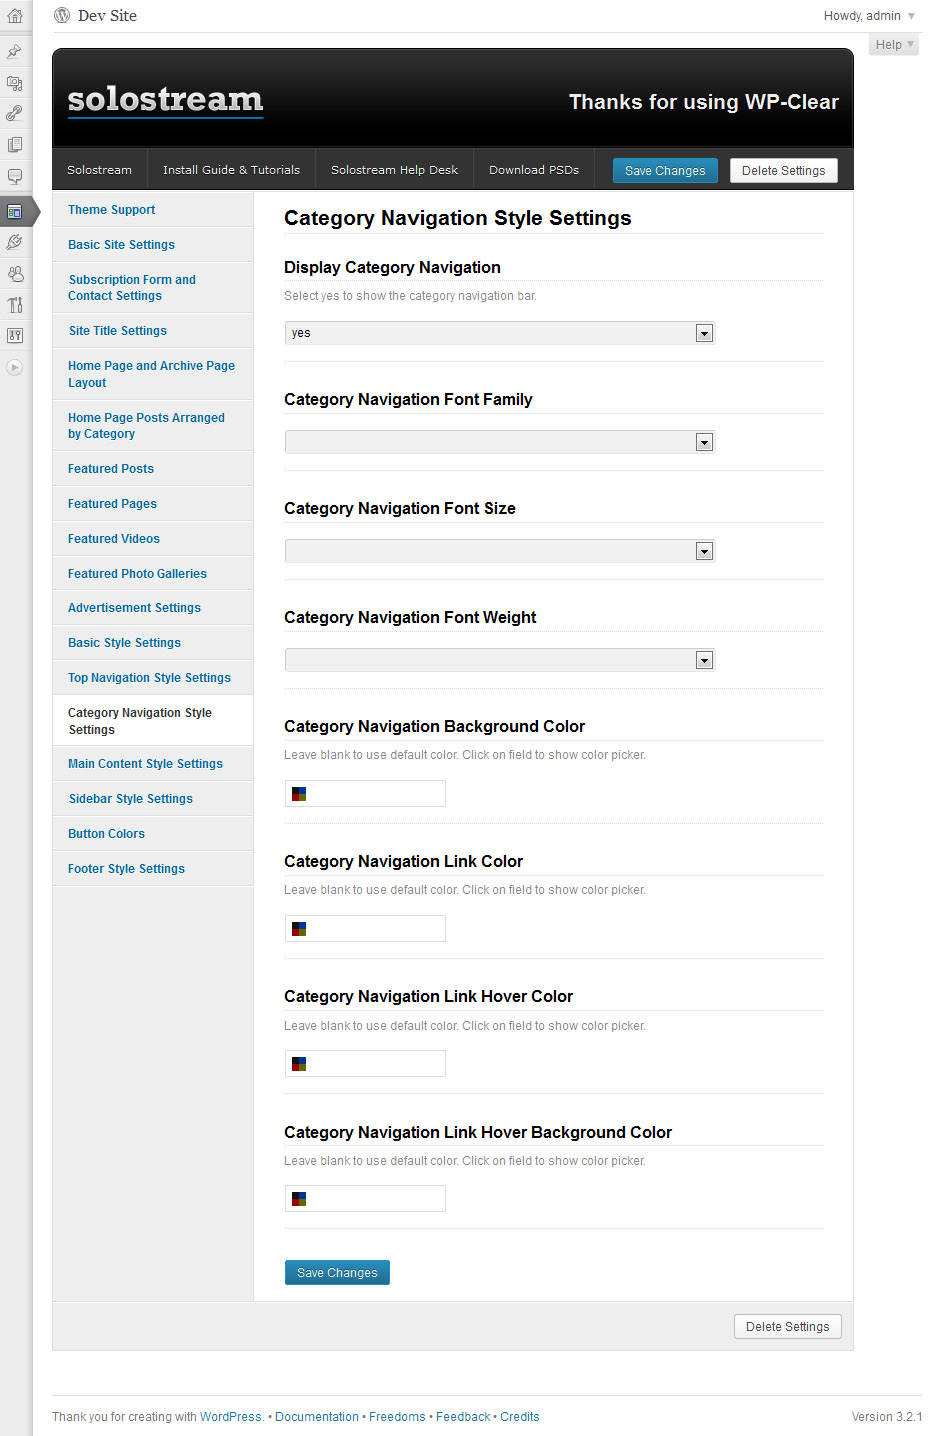The height and width of the screenshot is (1436, 943).
Task: Click the Link Hover Color picker swatch
Action: pos(298,1064)
